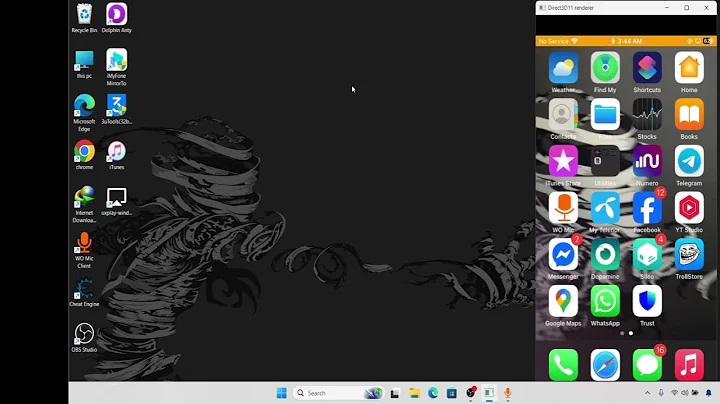Open Messages app with 16 badge
This screenshot has height=404, width=720.
click(x=647, y=365)
